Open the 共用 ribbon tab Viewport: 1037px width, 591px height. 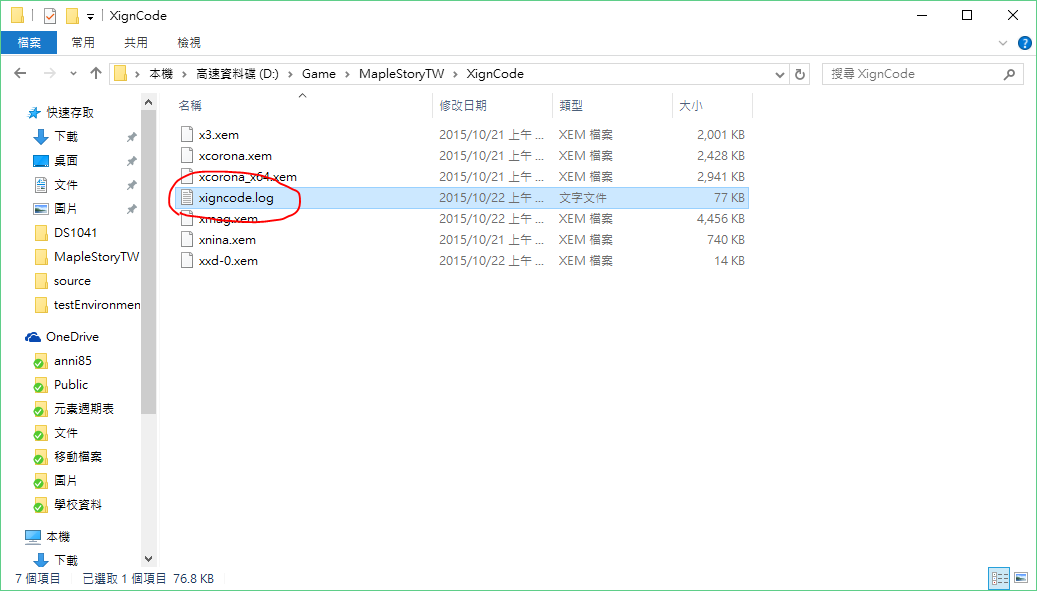[136, 42]
